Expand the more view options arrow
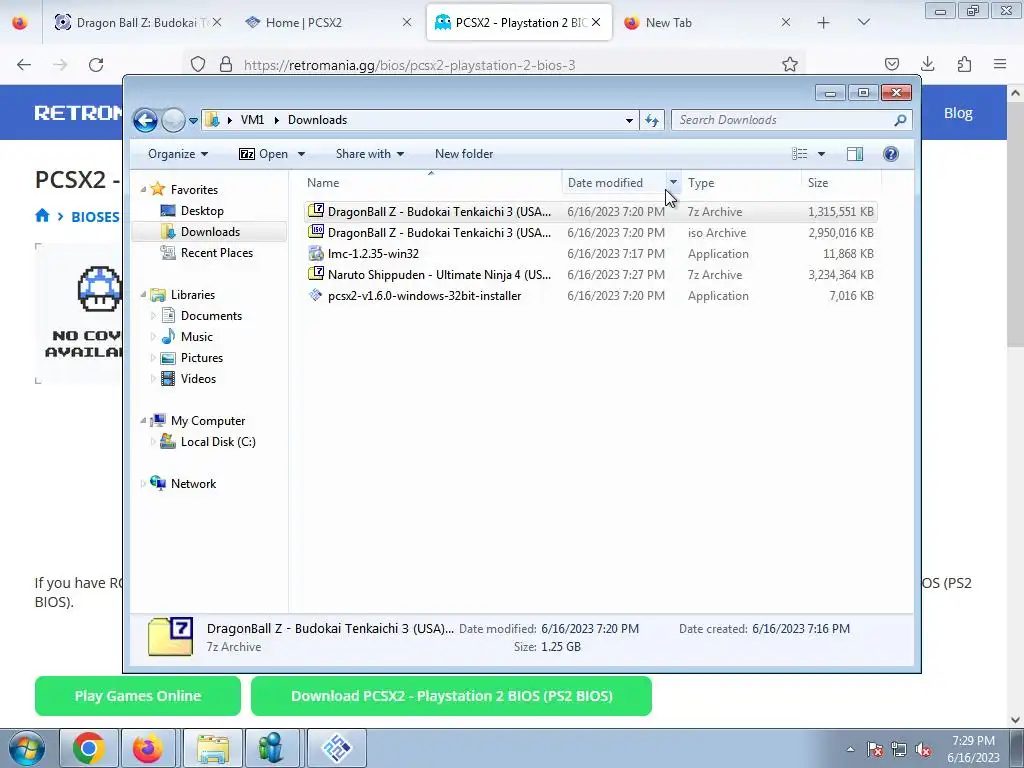 tap(822, 154)
